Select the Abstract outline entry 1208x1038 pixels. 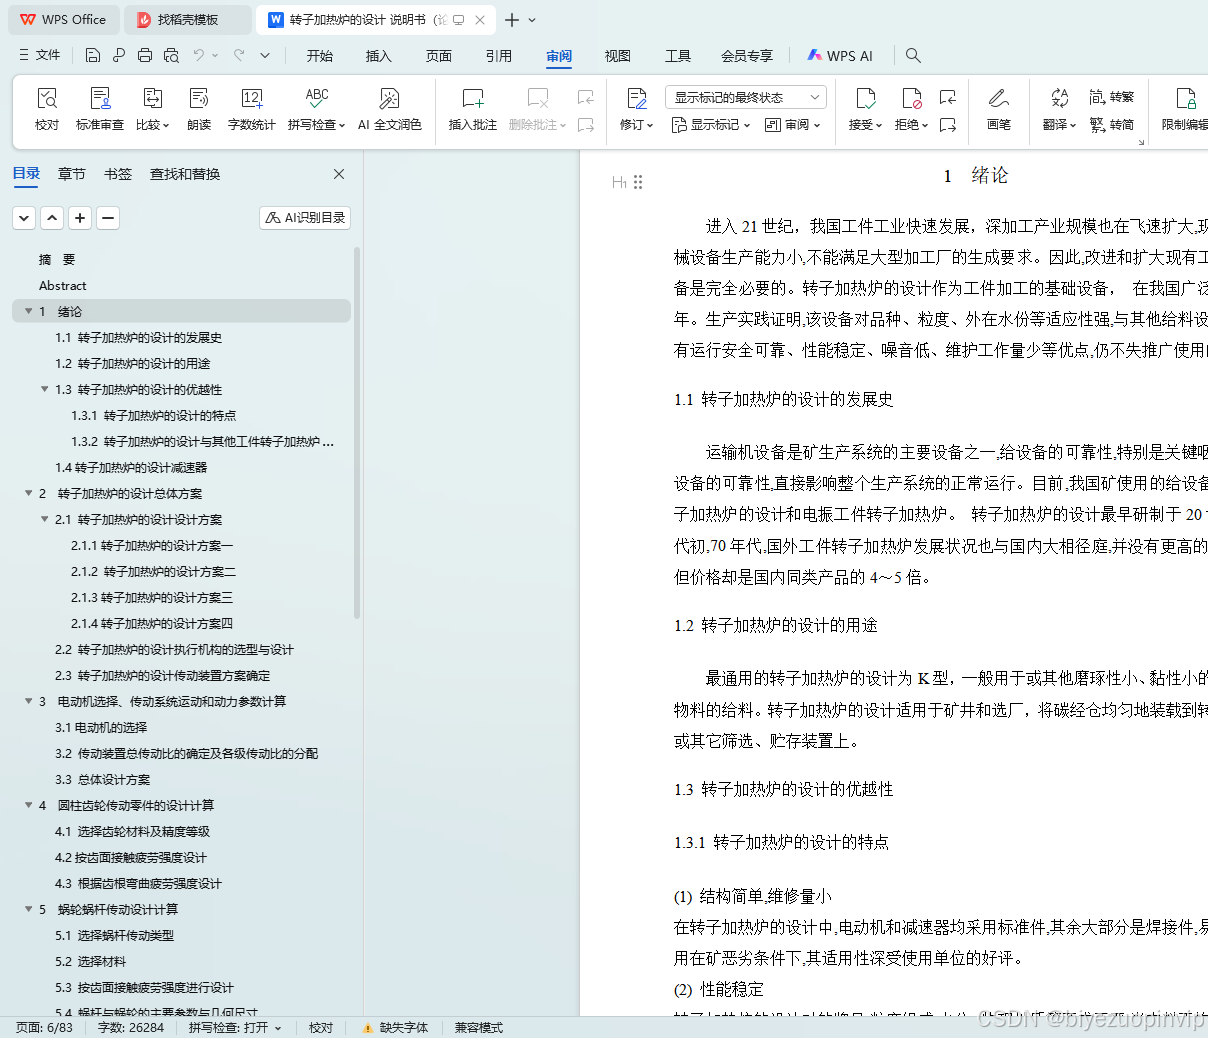coord(63,285)
